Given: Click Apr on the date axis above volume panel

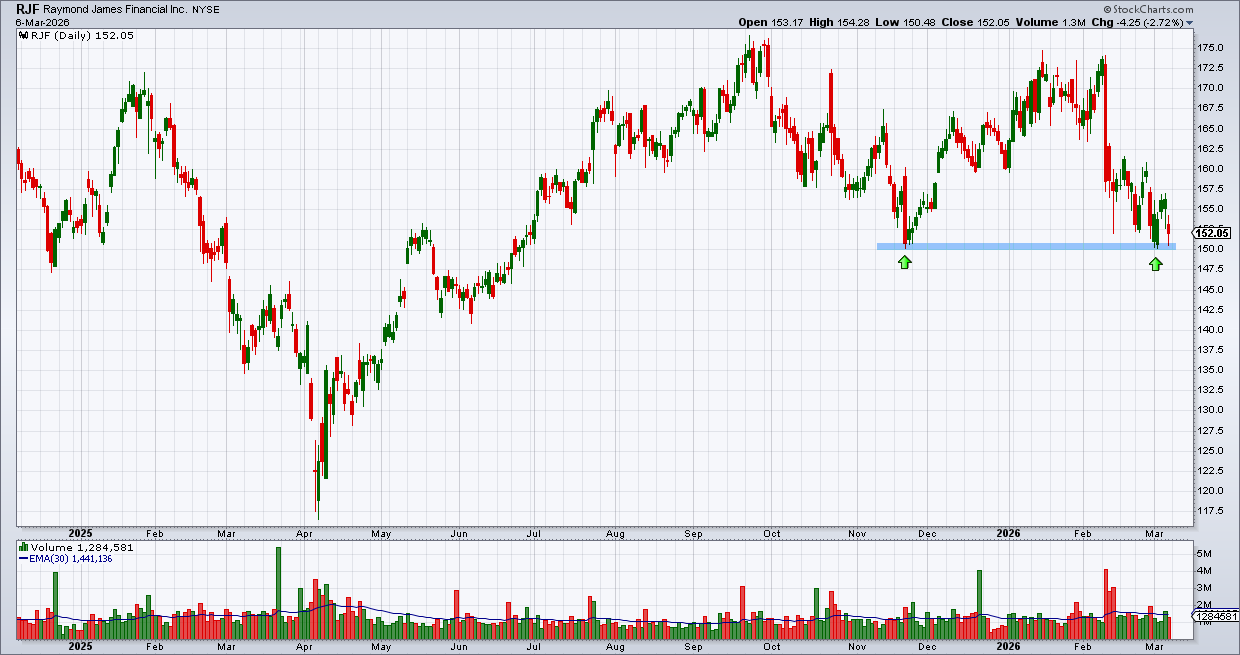Looking at the screenshot, I should tap(304, 533).
